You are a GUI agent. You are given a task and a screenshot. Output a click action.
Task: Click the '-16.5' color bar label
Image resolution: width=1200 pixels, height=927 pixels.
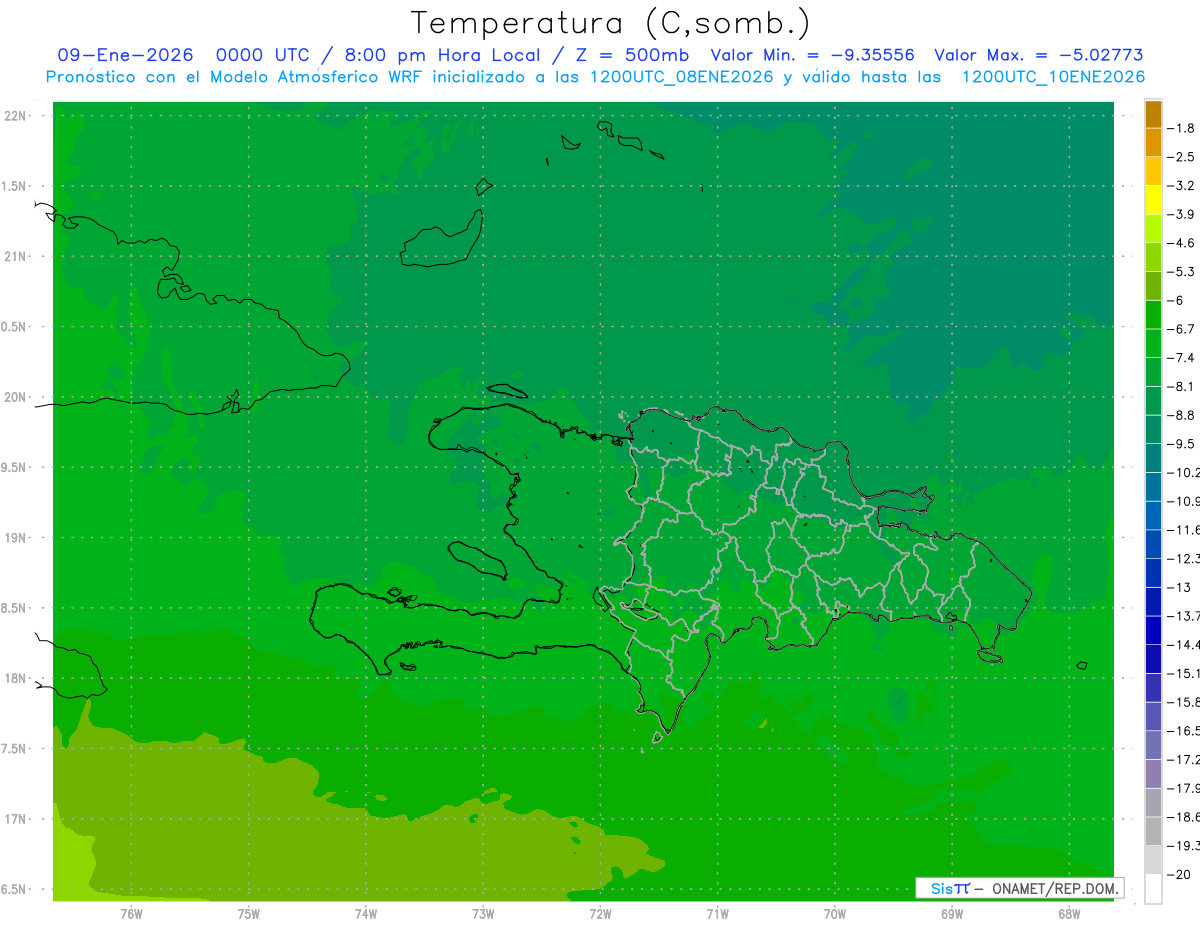[x=1184, y=731]
